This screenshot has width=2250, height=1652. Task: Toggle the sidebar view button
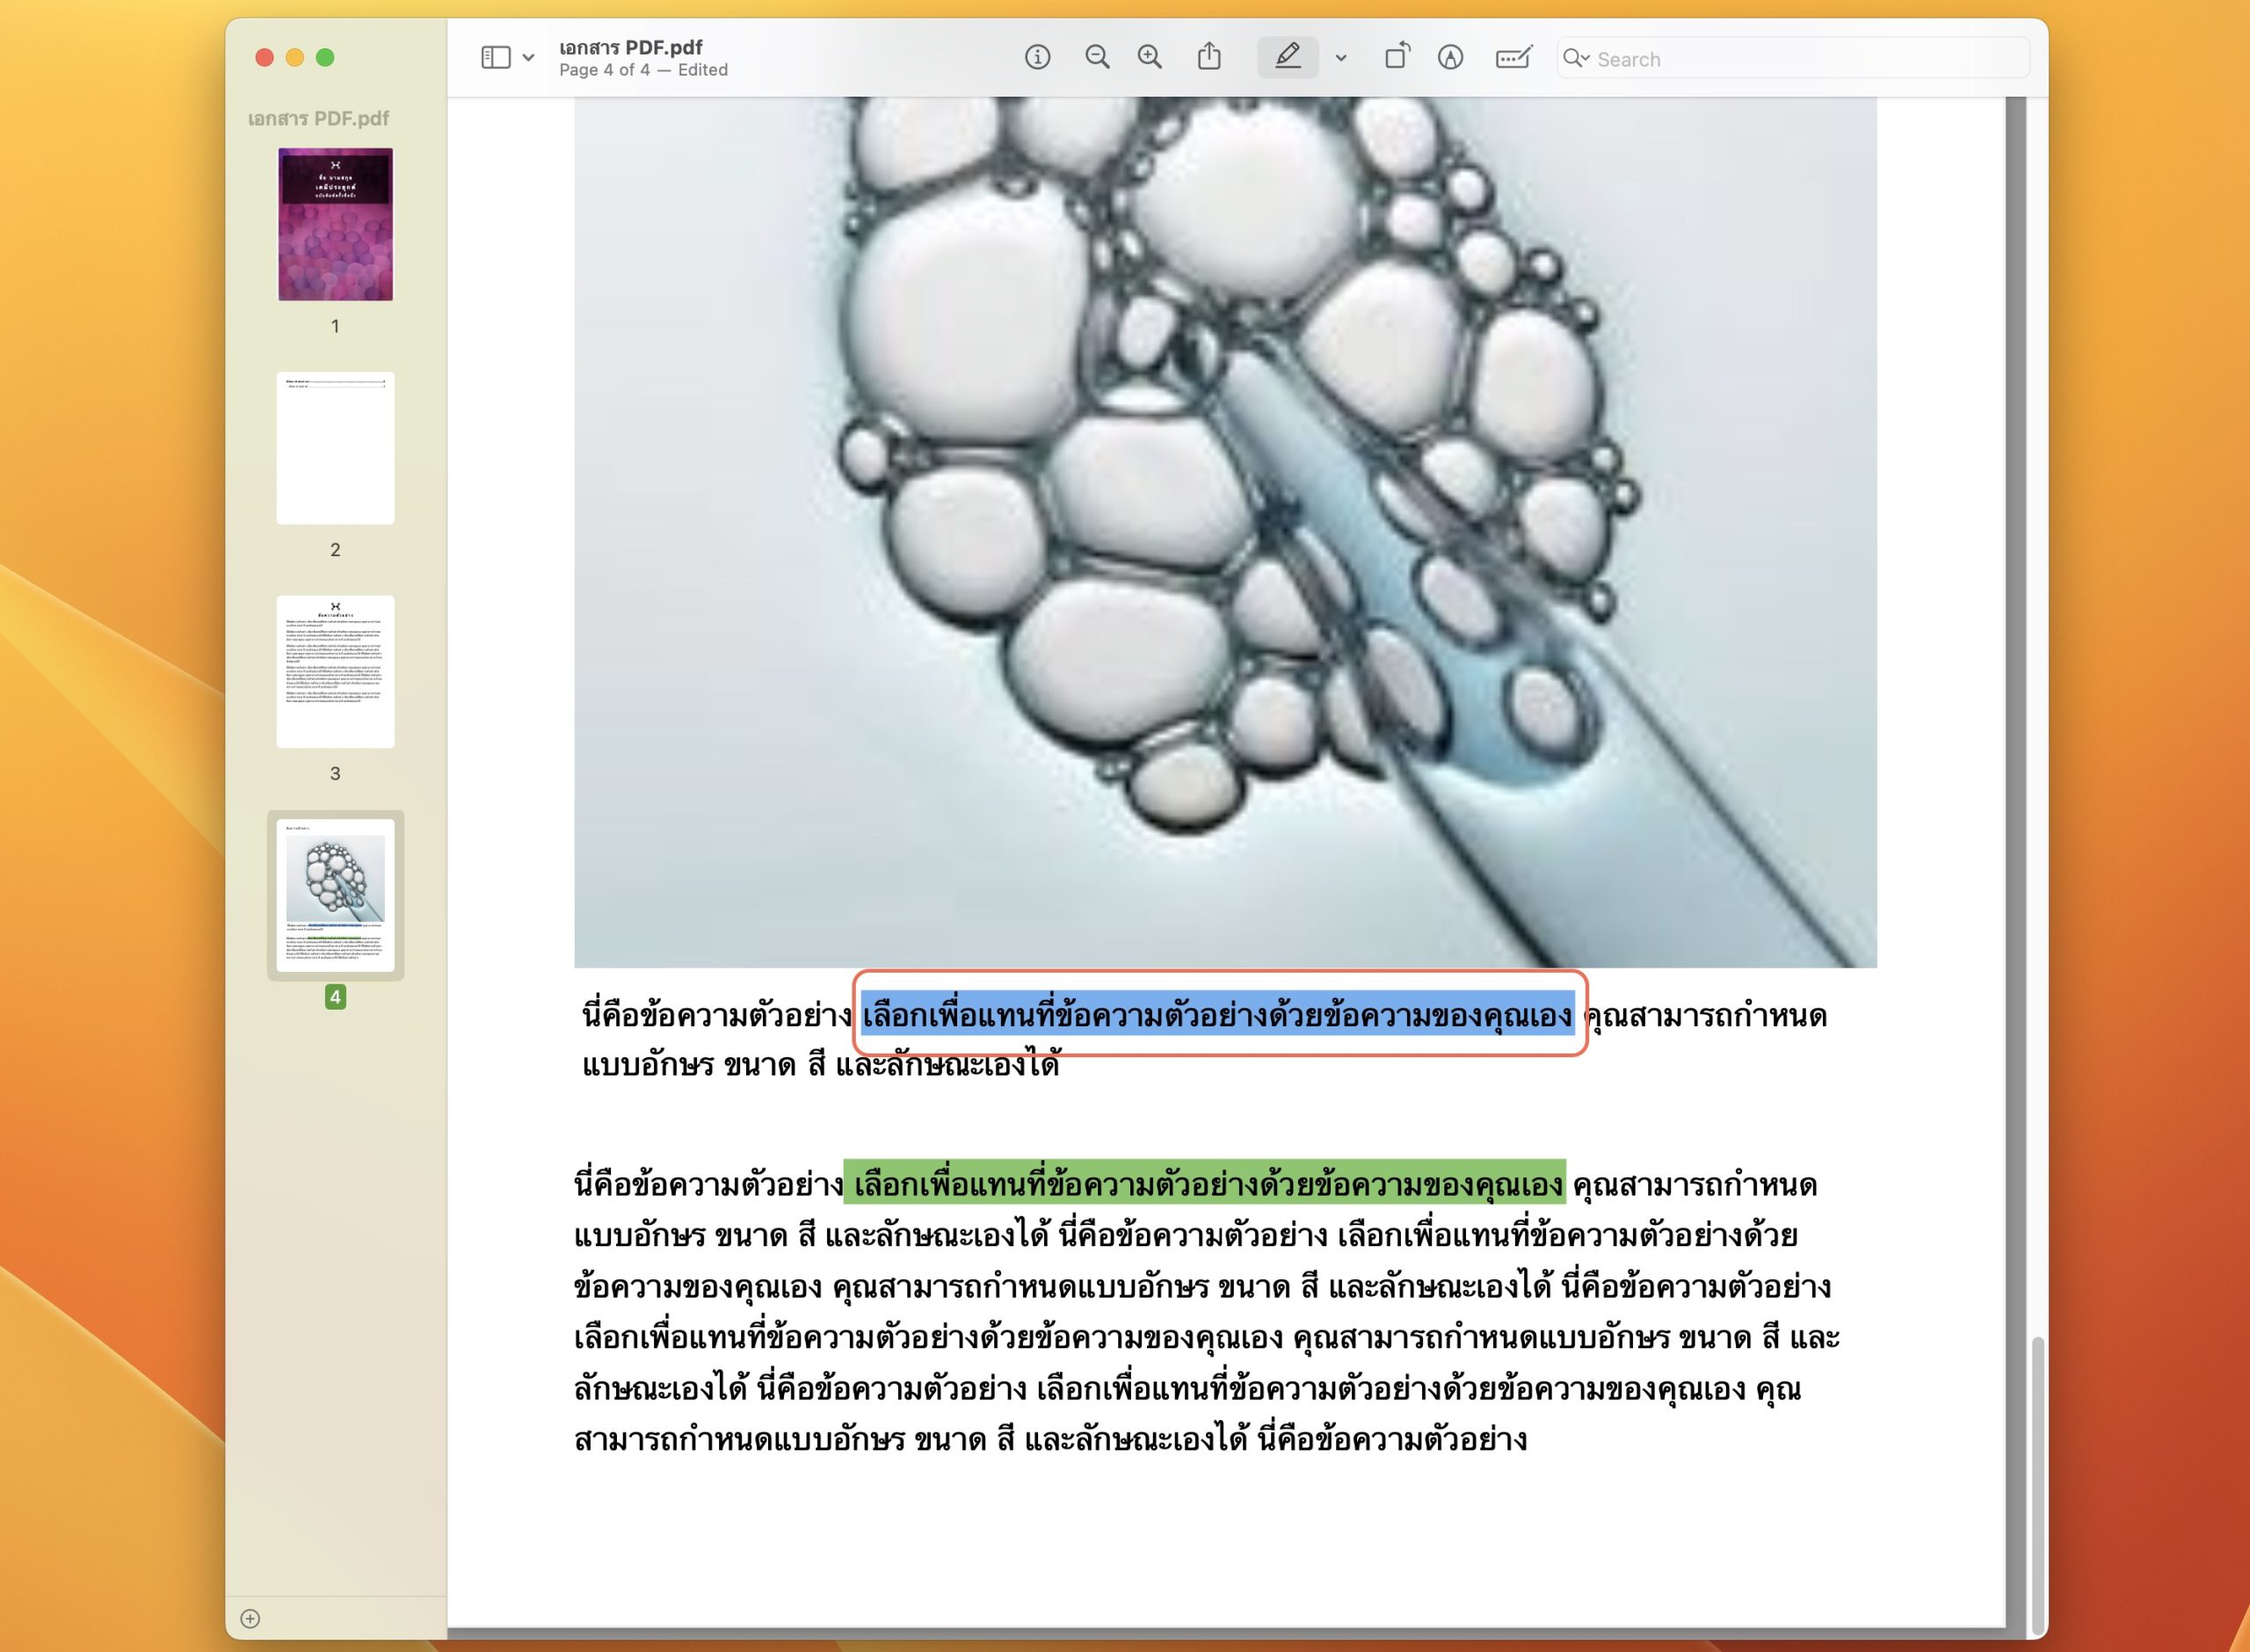[x=496, y=57]
